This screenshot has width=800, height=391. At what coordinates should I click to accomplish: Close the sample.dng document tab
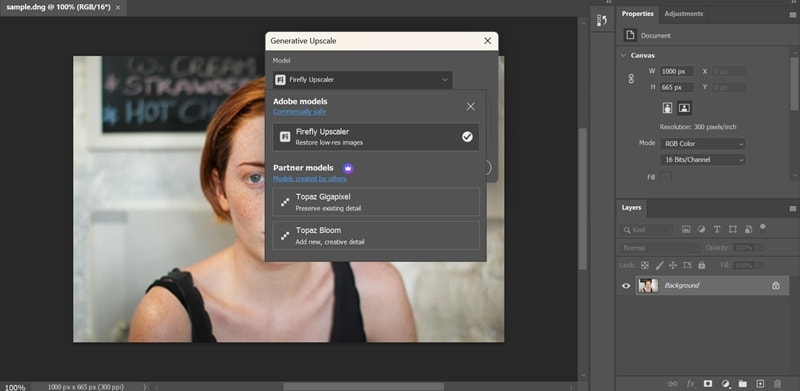pyautogui.click(x=118, y=8)
